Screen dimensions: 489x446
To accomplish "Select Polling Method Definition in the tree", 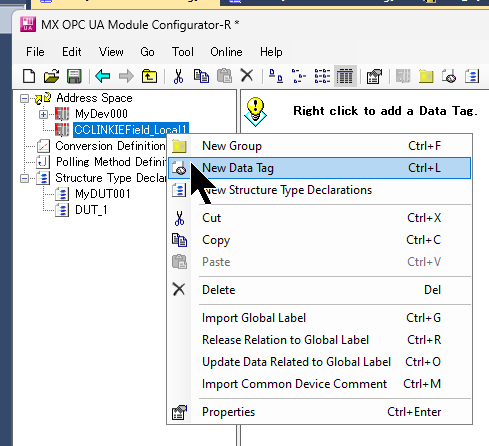I will pyautogui.click(x=111, y=162).
